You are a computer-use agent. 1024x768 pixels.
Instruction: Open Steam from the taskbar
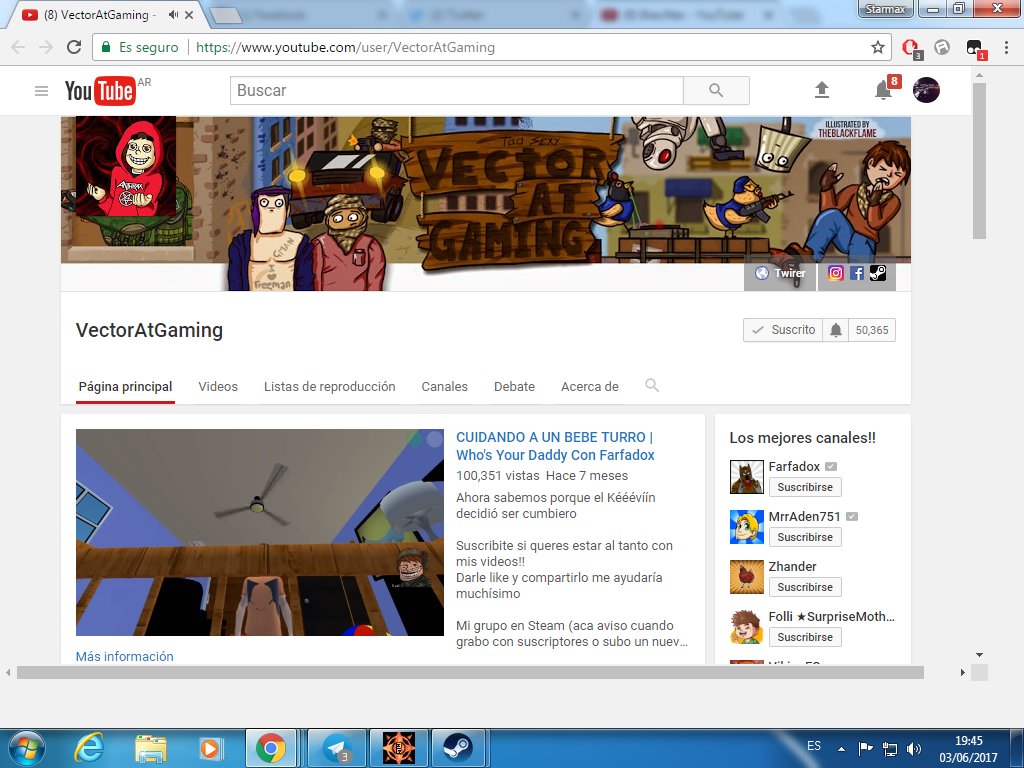458,748
